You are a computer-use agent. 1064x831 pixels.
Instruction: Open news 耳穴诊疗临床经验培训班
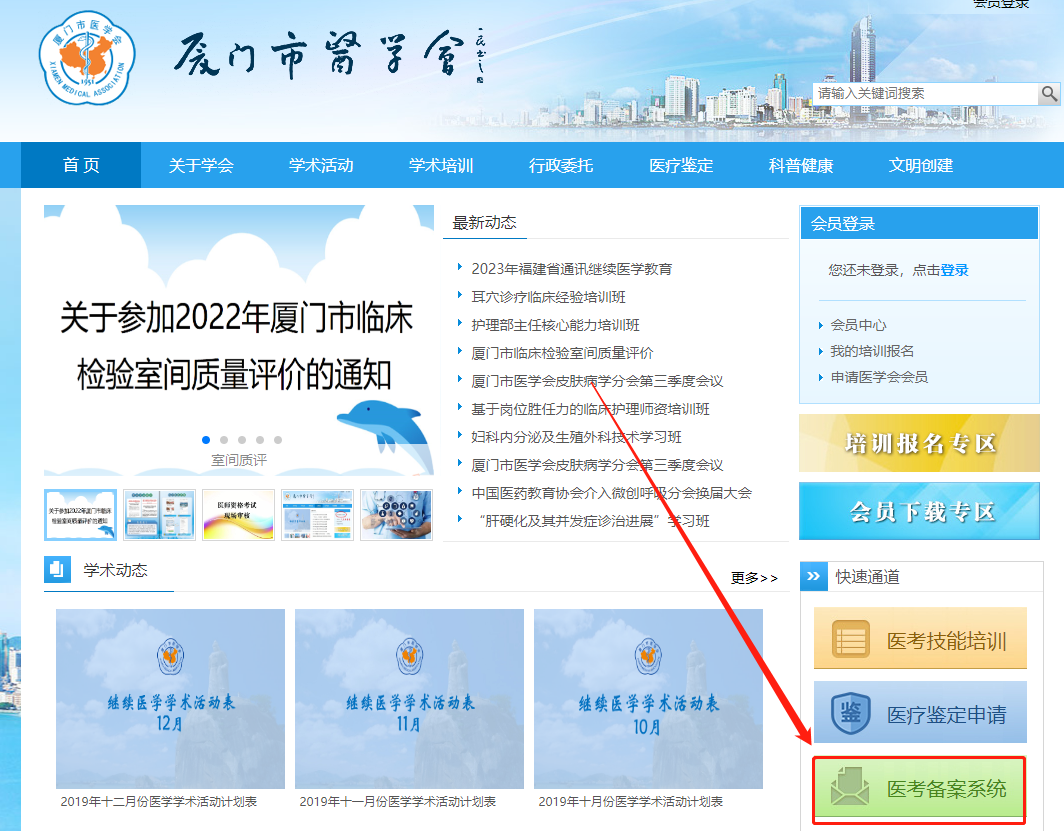548,297
